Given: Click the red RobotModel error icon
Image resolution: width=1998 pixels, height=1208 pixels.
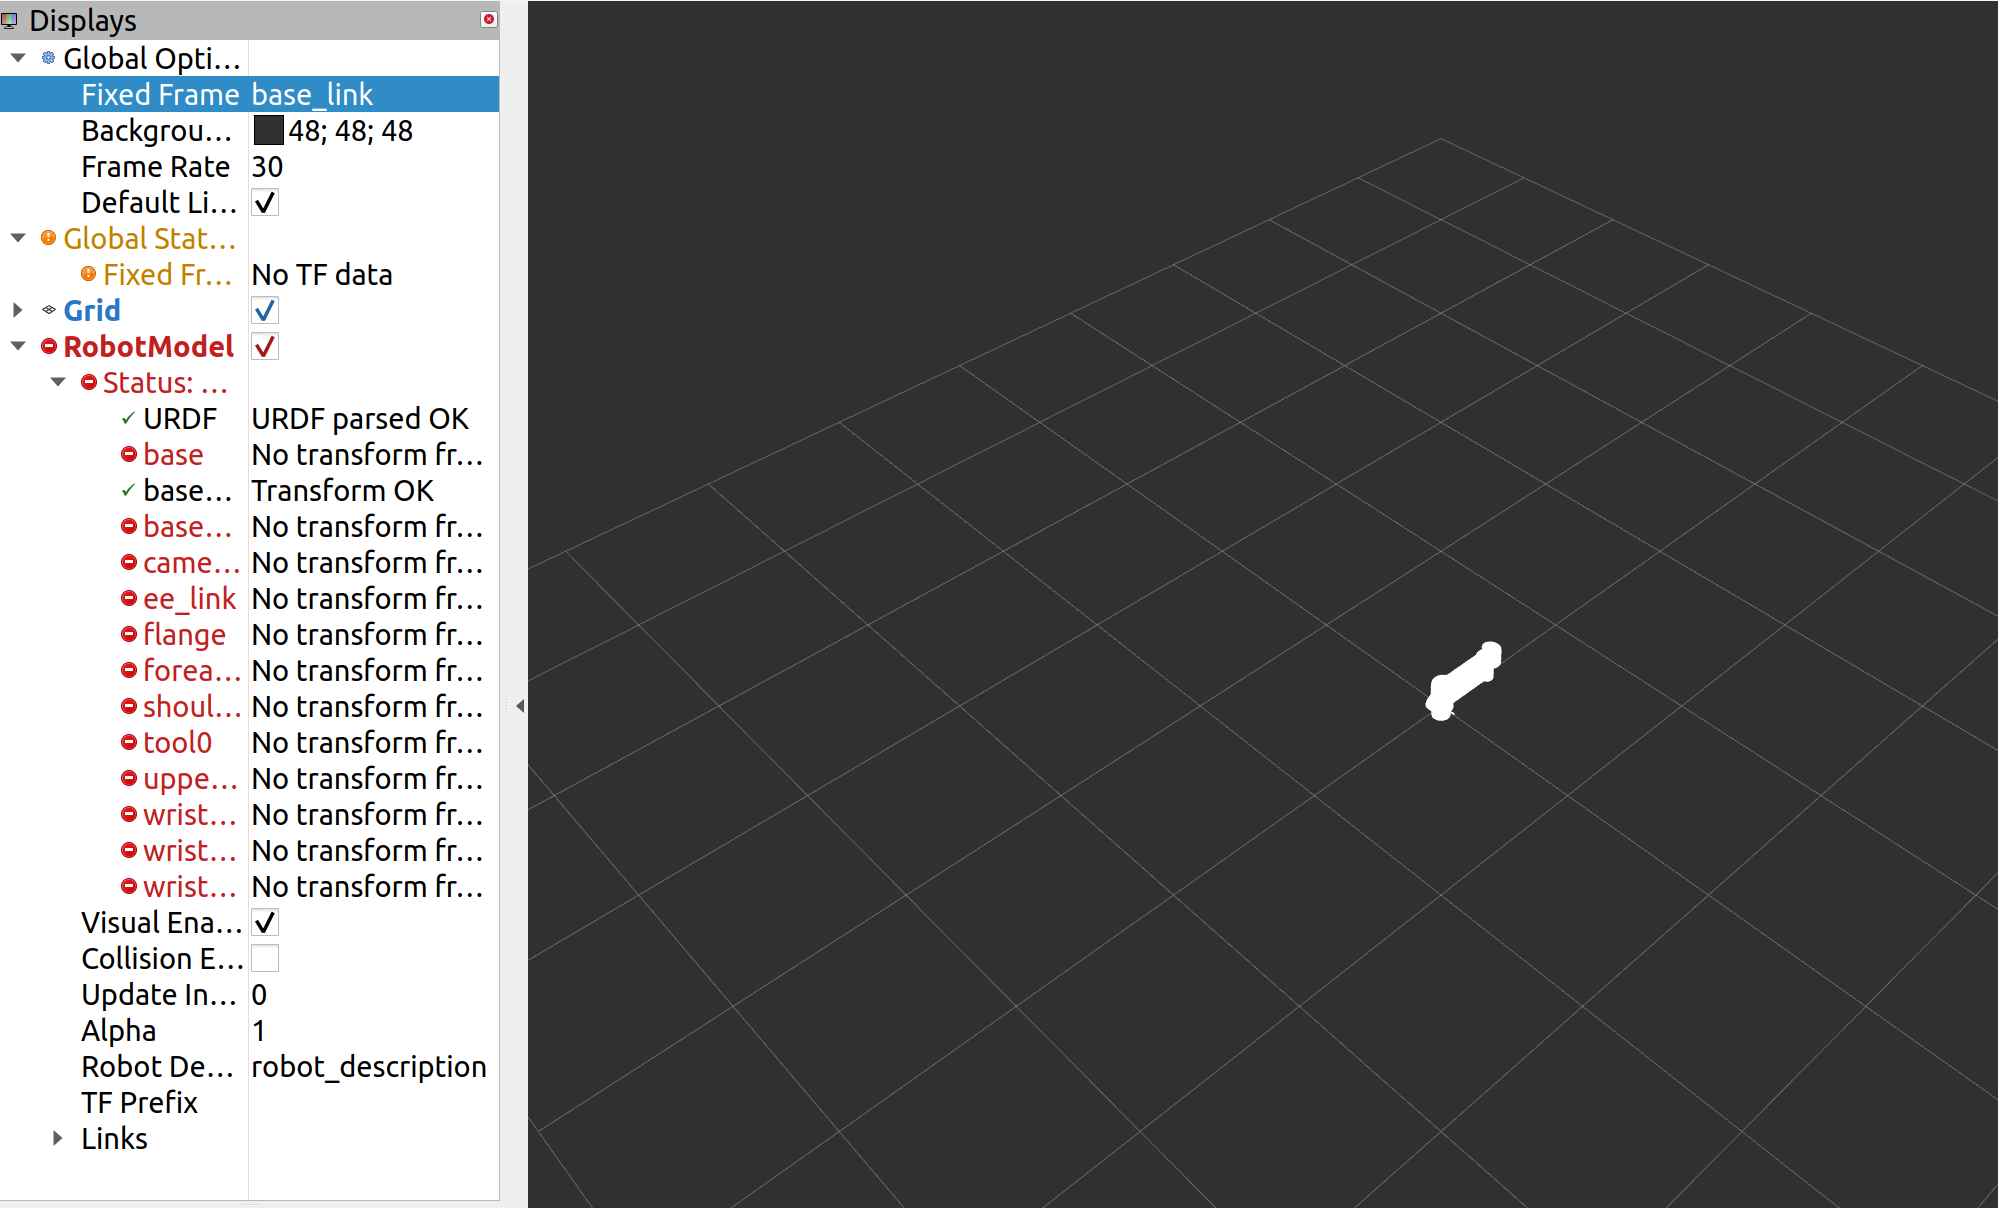Looking at the screenshot, I should 48,346.
